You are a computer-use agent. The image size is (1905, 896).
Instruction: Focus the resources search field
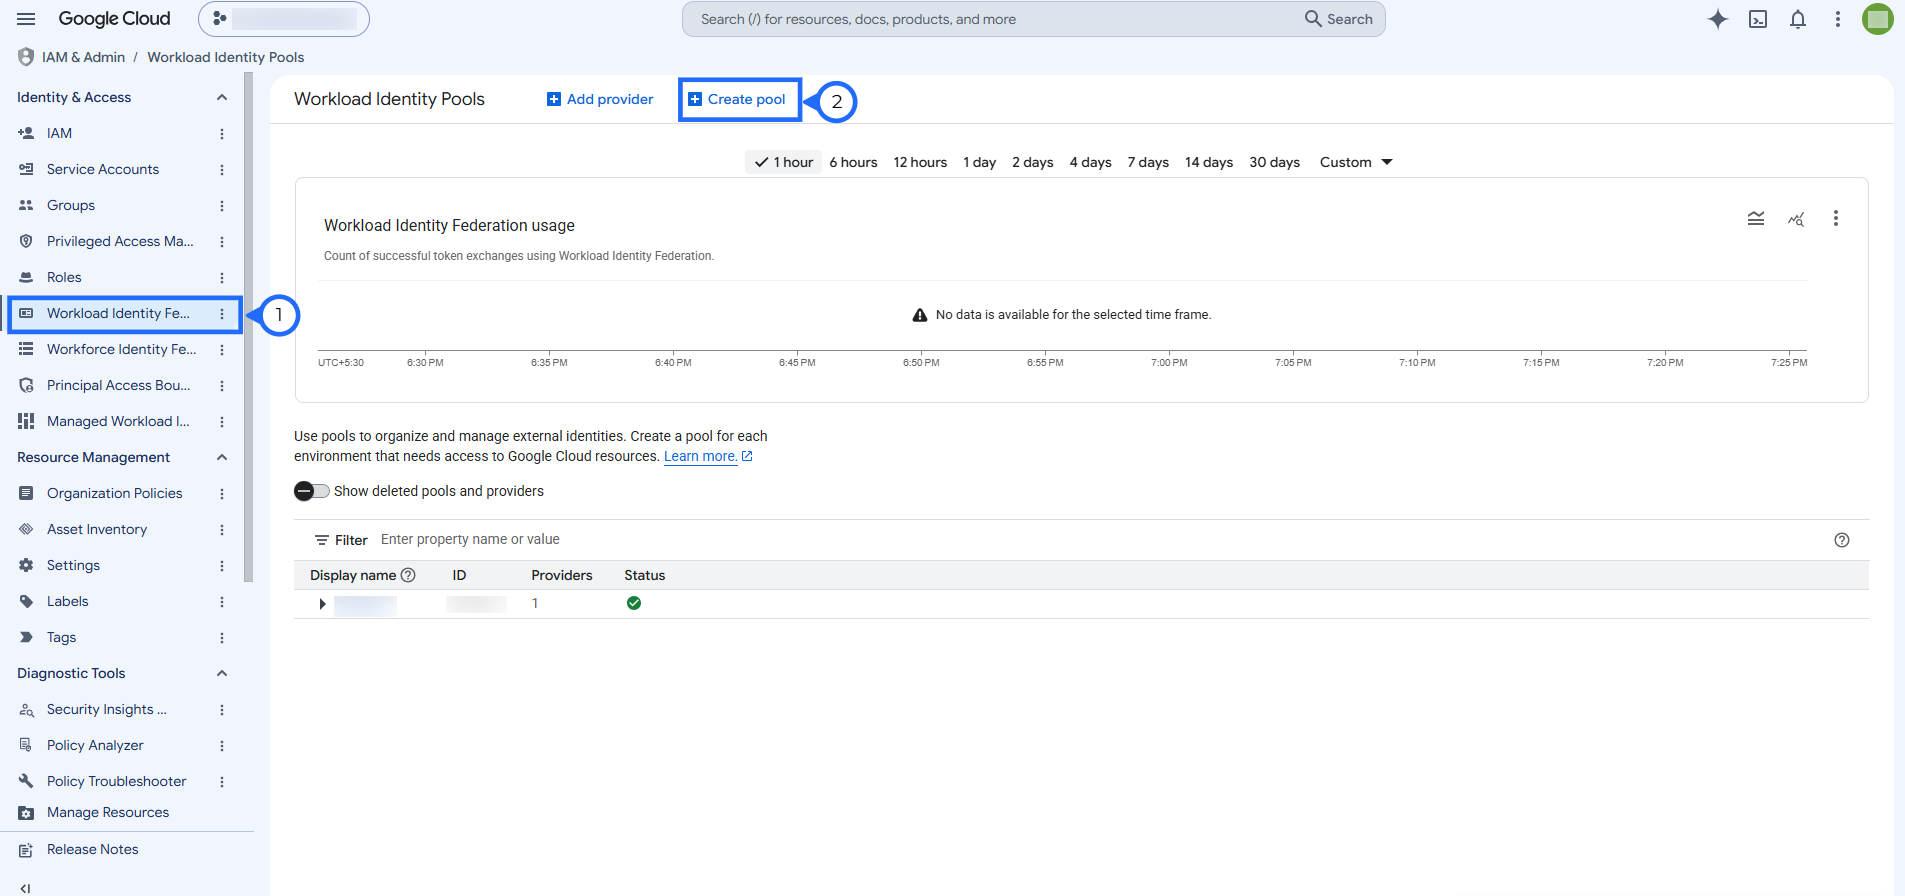990,19
